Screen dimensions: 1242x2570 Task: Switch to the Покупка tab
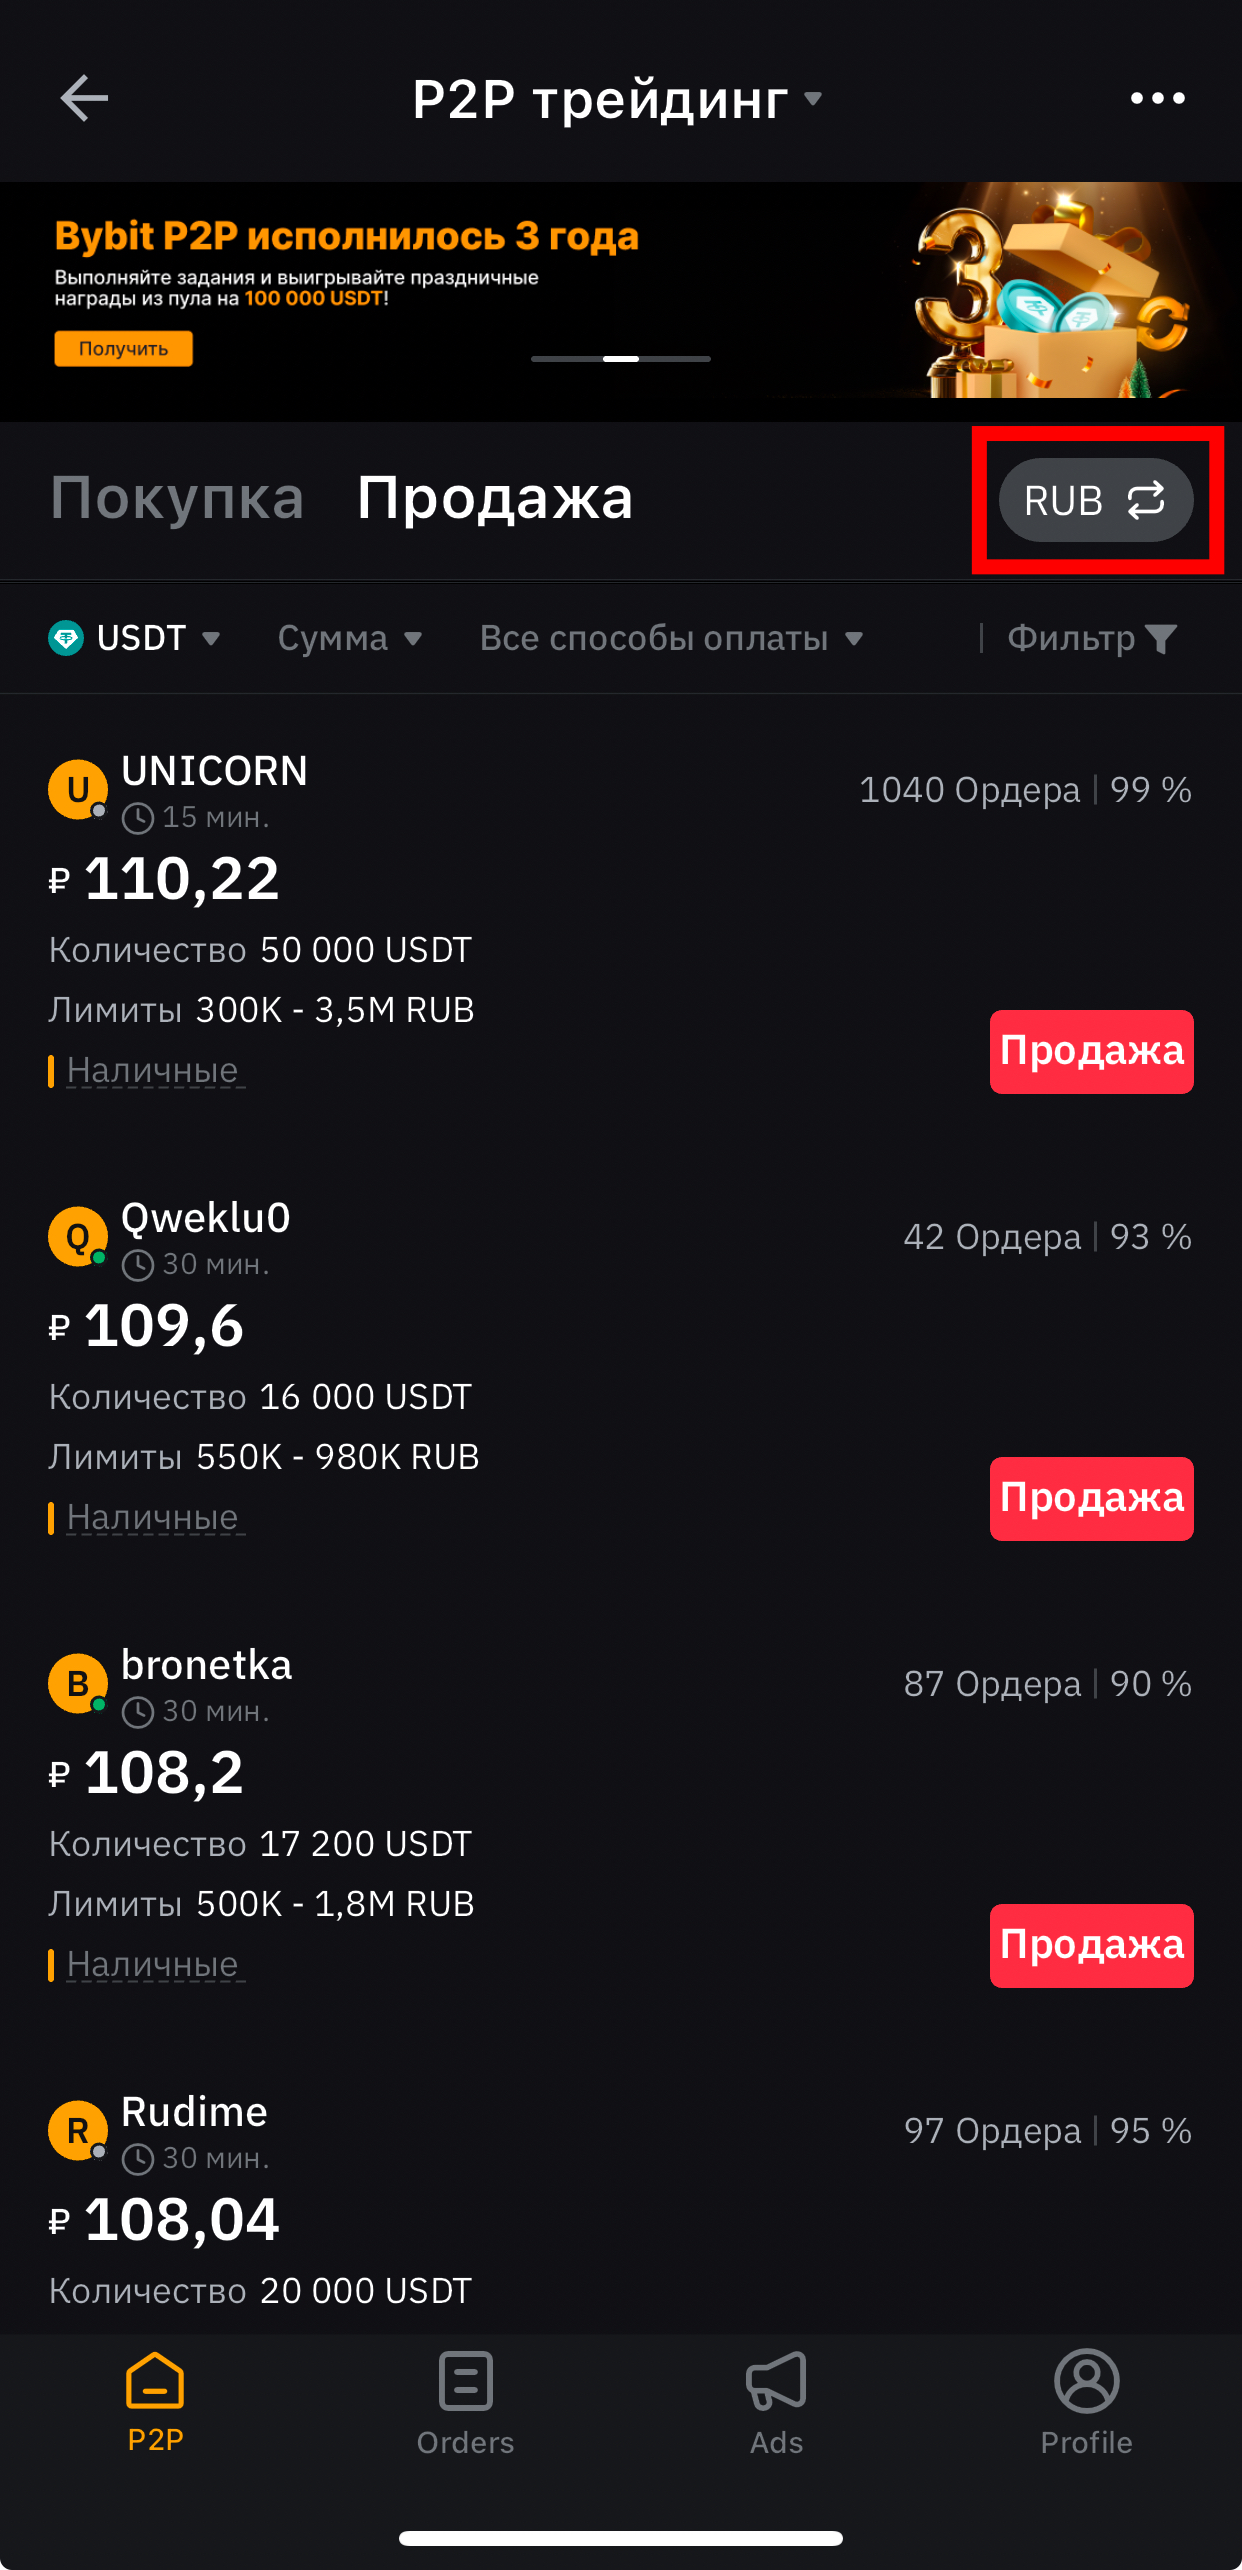(x=177, y=497)
